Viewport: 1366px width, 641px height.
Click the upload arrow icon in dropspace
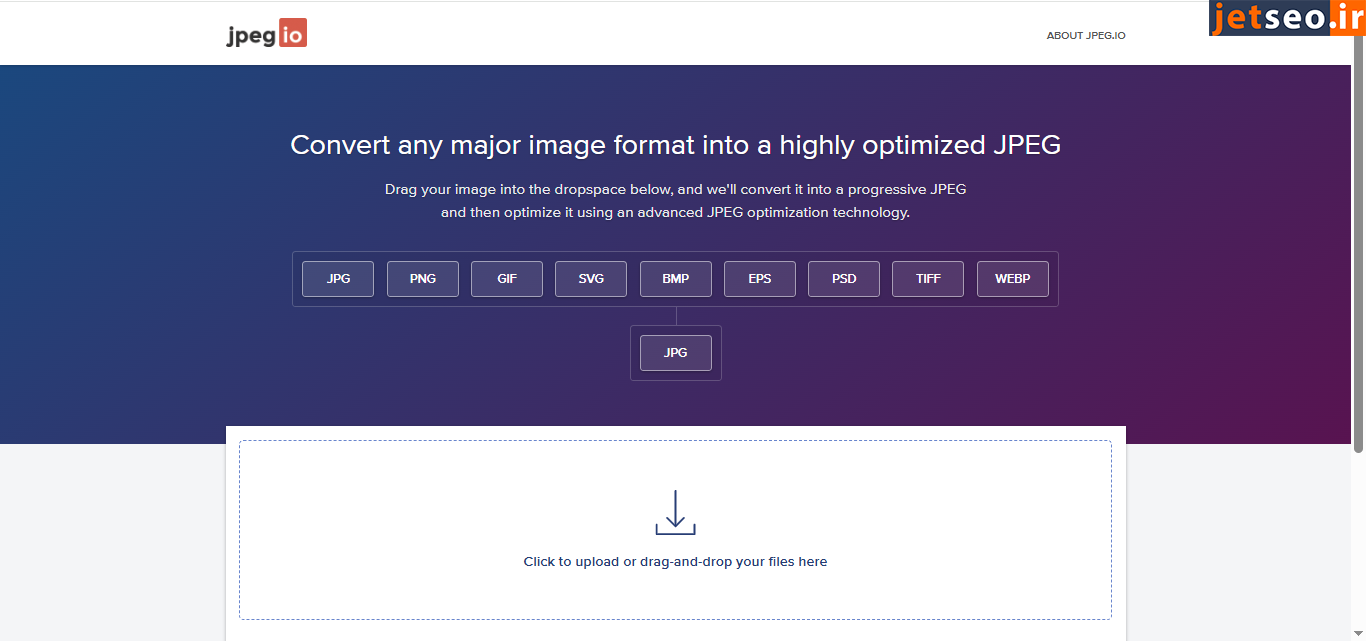pos(675,512)
